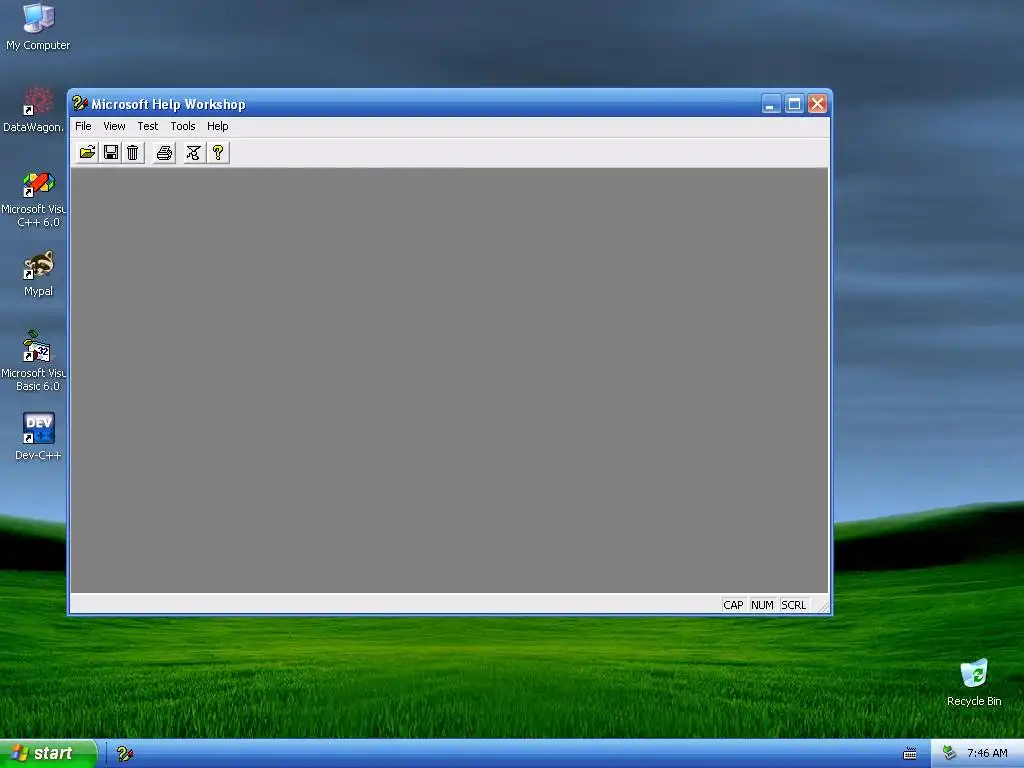This screenshot has width=1024, height=768.
Task: Minimize the Microsoft Help Workshop window
Action: [771, 104]
